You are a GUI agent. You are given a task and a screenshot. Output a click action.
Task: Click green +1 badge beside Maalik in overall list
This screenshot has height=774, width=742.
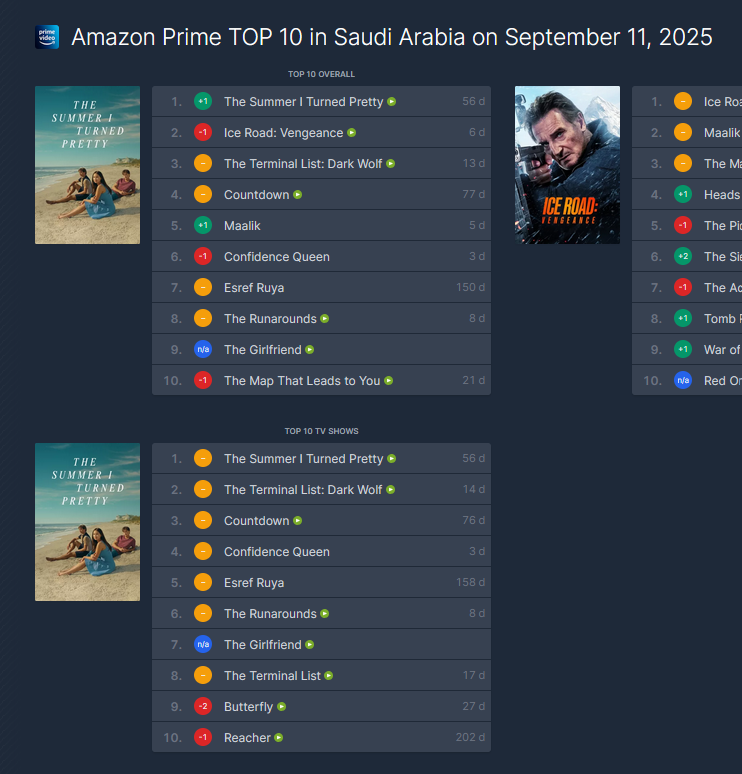(x=203, y=226)
